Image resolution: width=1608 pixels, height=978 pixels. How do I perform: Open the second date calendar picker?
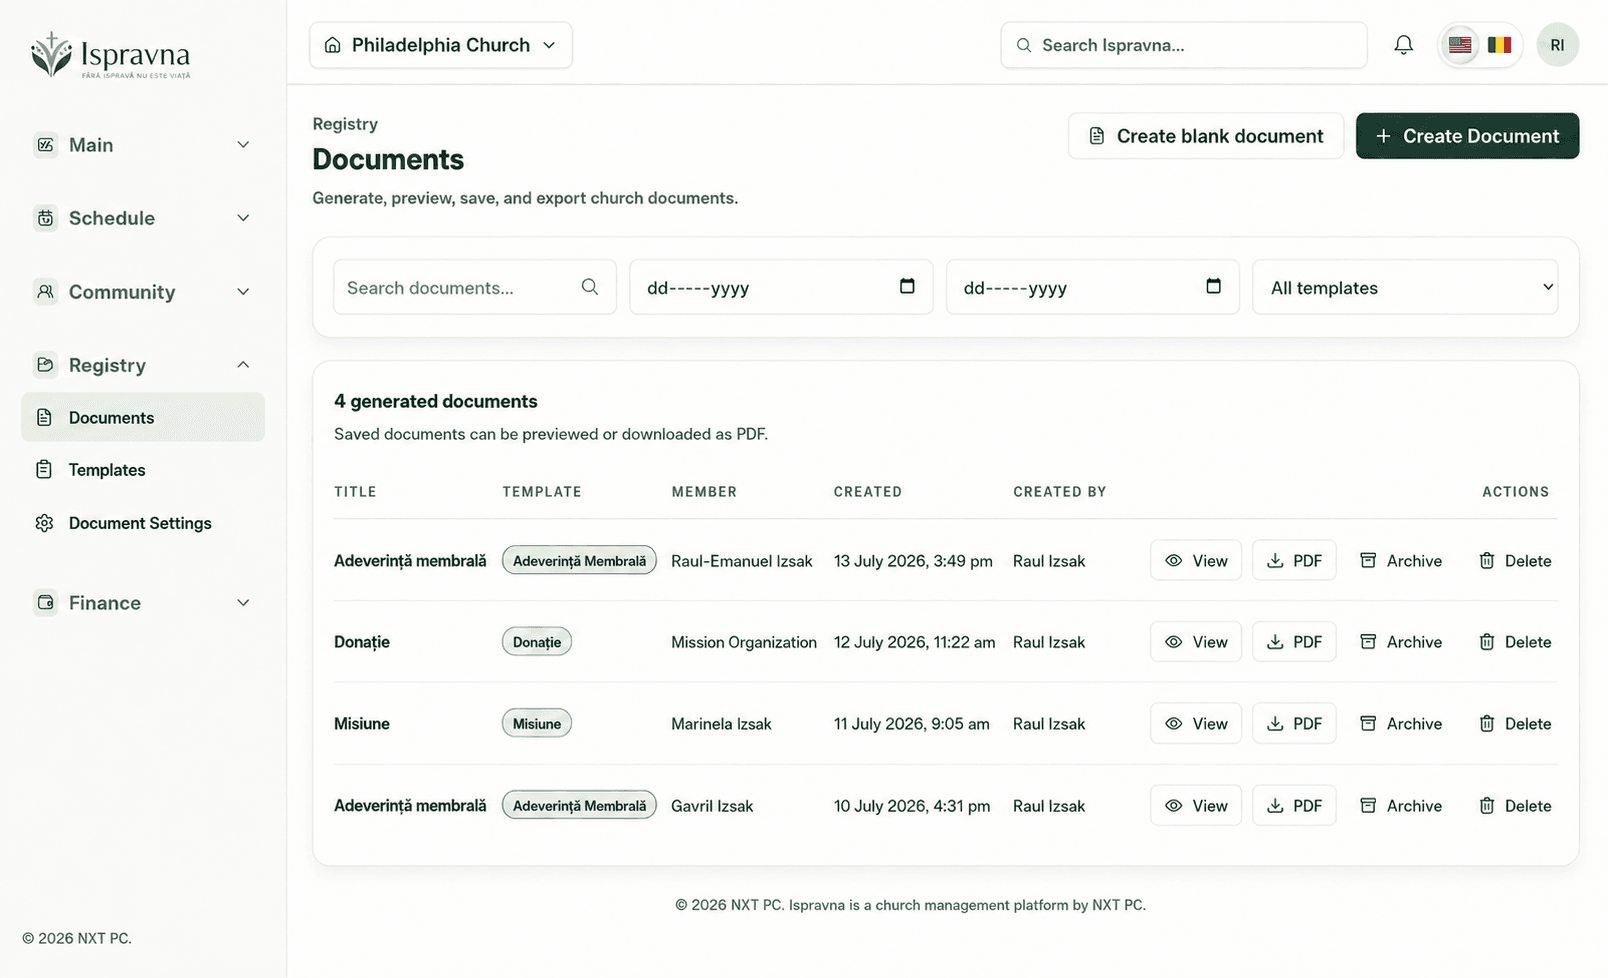click(1213, 286)
